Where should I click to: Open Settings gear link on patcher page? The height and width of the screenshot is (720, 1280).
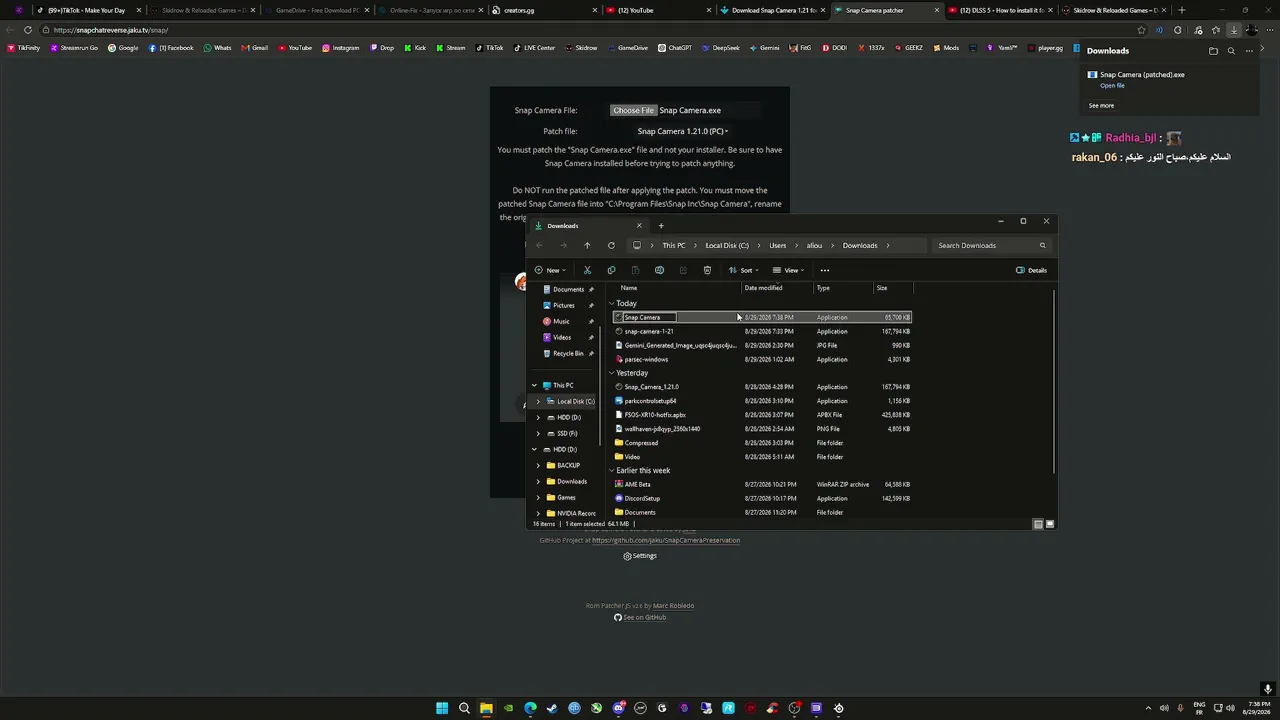[x=640, y=556]
